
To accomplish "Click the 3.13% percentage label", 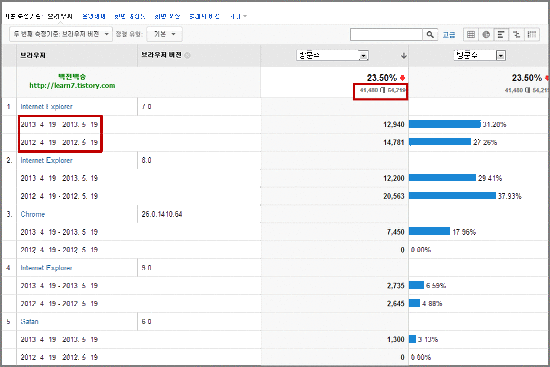I will pyautogui.click(x=428, y=339).
